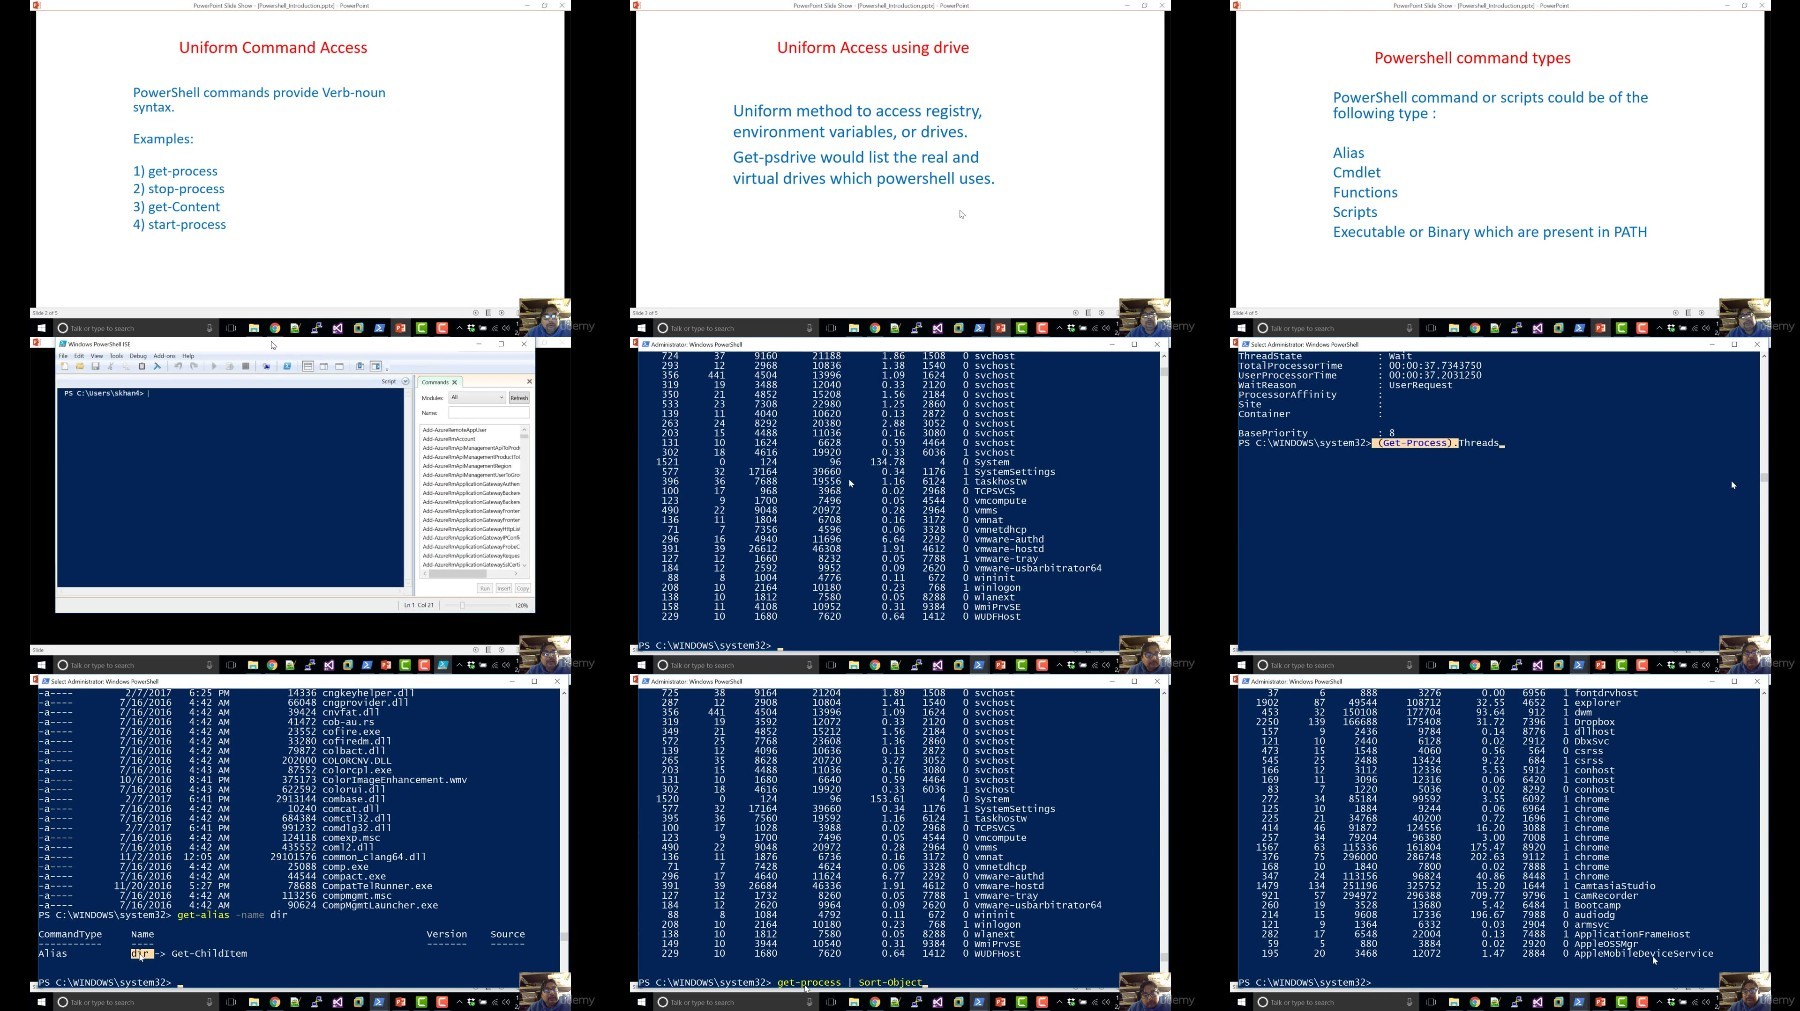Launch PowerShell.exe from the ISE toolbar icon
Image resolution: width=1800 pixels, height=1011 pixels.
(287, 366)
